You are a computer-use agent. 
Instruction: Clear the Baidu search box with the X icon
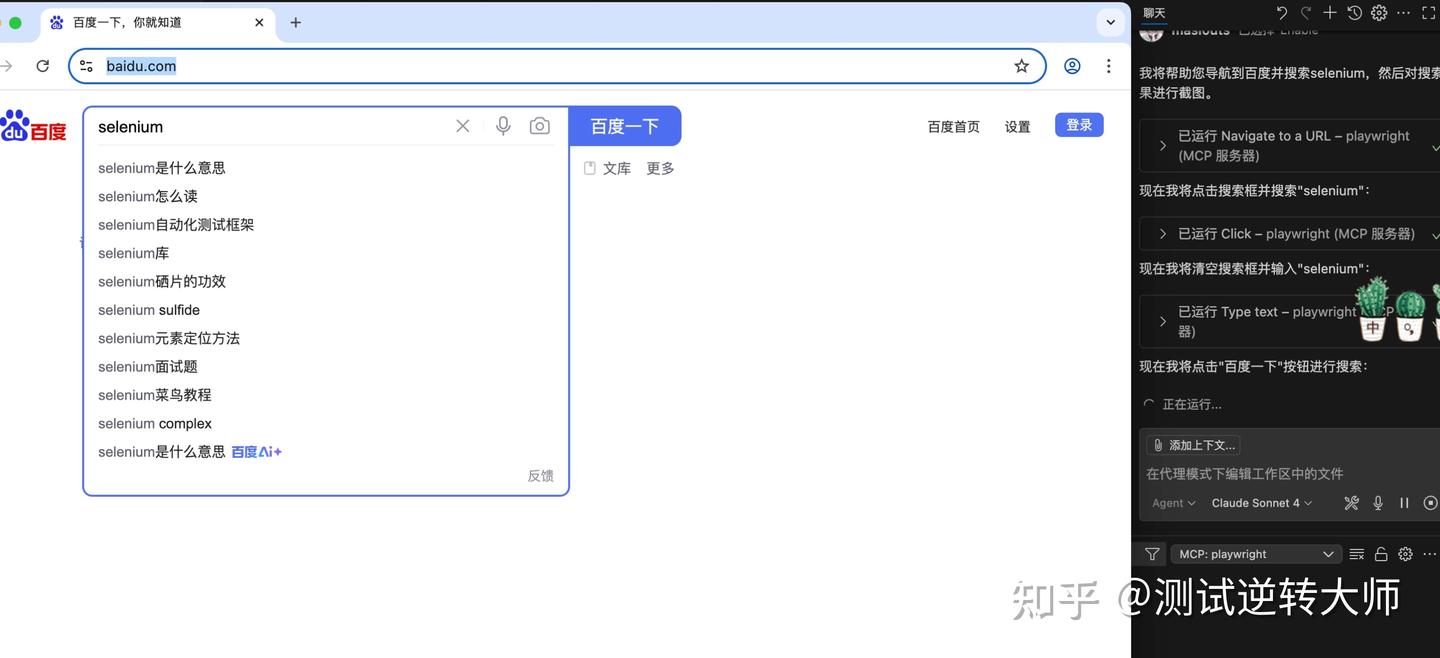tap(463, 126)
